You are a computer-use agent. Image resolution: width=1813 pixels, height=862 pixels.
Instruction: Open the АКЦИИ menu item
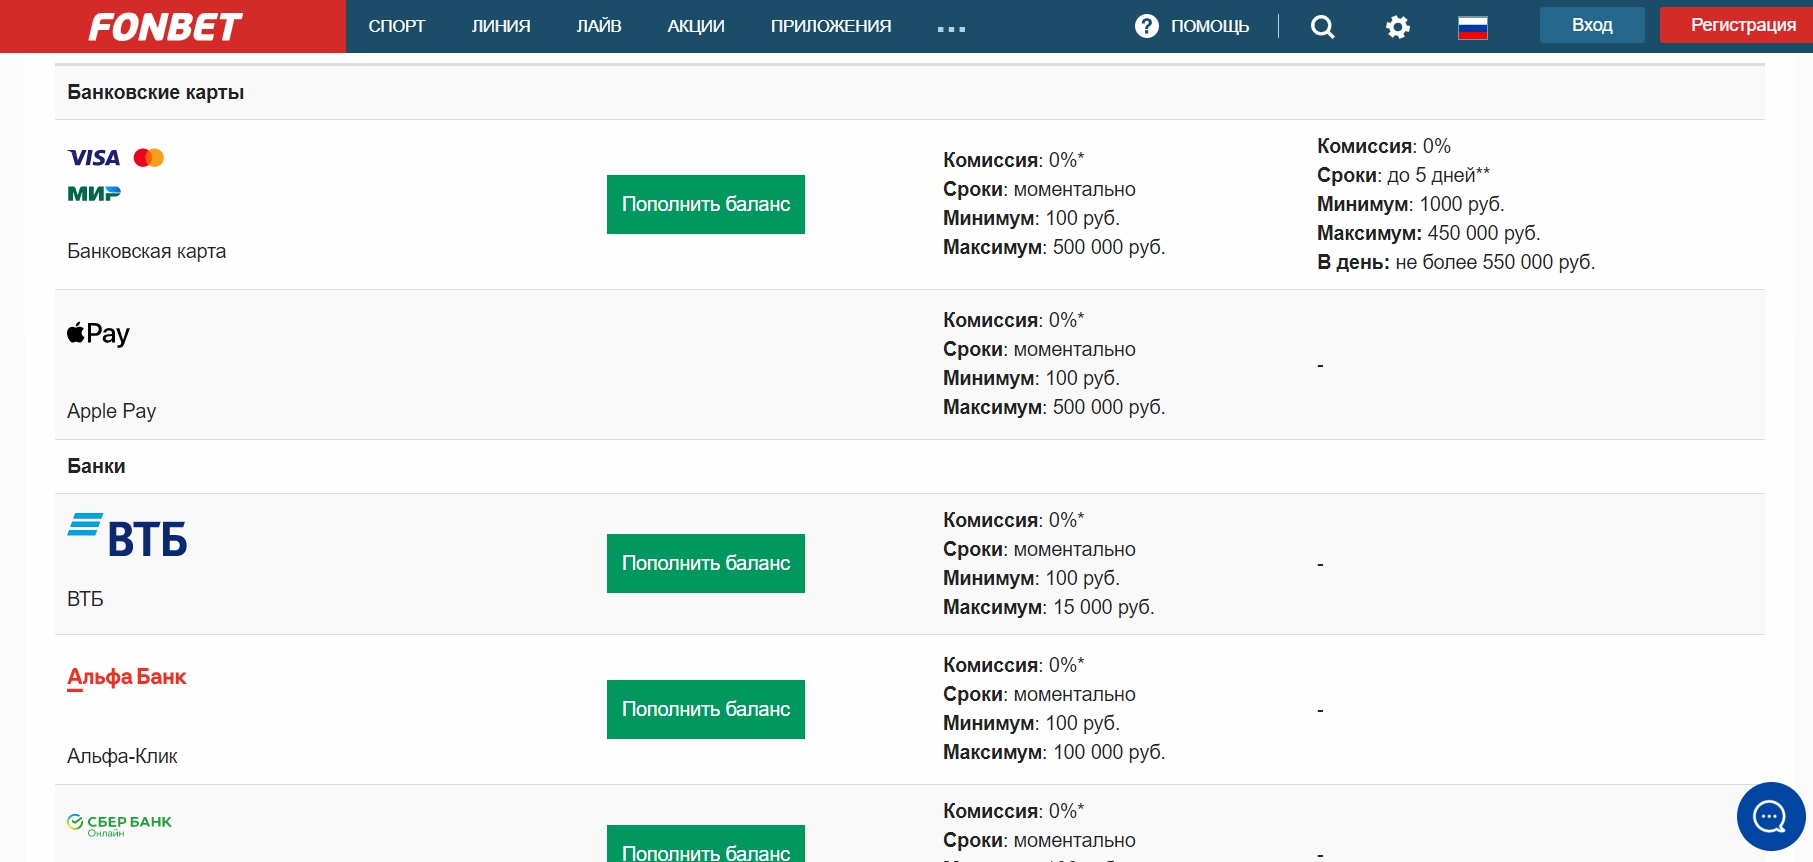[696, 26]
